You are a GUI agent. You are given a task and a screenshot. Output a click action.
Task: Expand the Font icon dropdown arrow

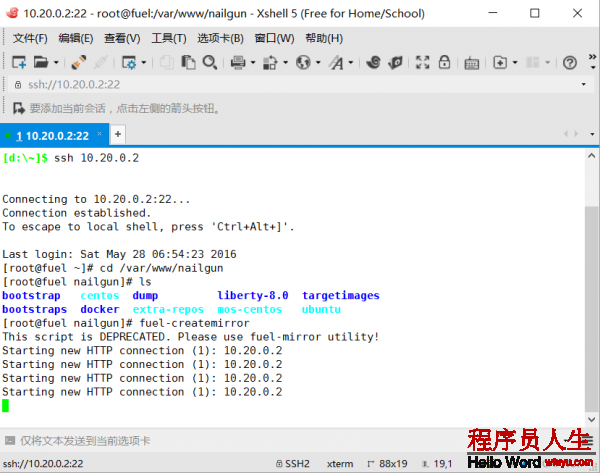coord(351,62)
